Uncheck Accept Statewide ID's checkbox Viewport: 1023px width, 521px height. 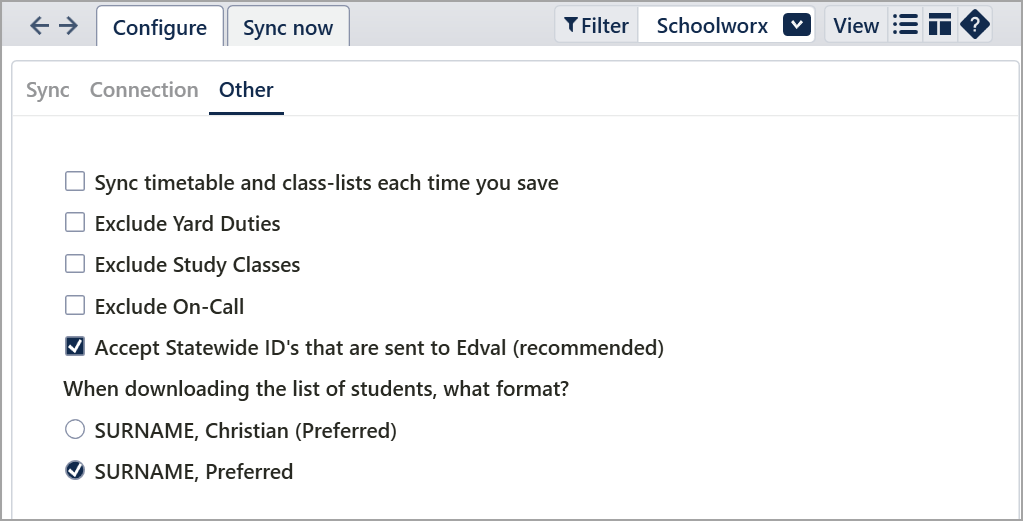pyautogui.click(x=75, y=347)
